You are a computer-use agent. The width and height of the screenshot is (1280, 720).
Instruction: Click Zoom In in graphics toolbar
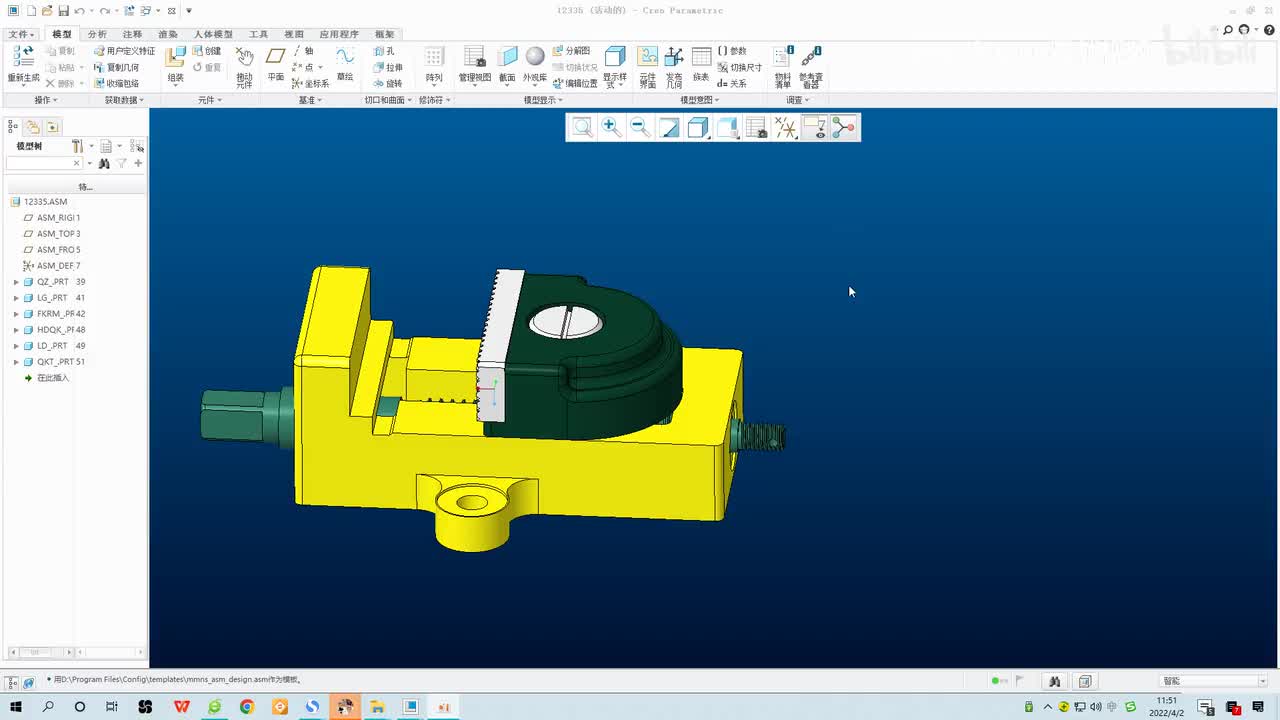click(611, 127)
